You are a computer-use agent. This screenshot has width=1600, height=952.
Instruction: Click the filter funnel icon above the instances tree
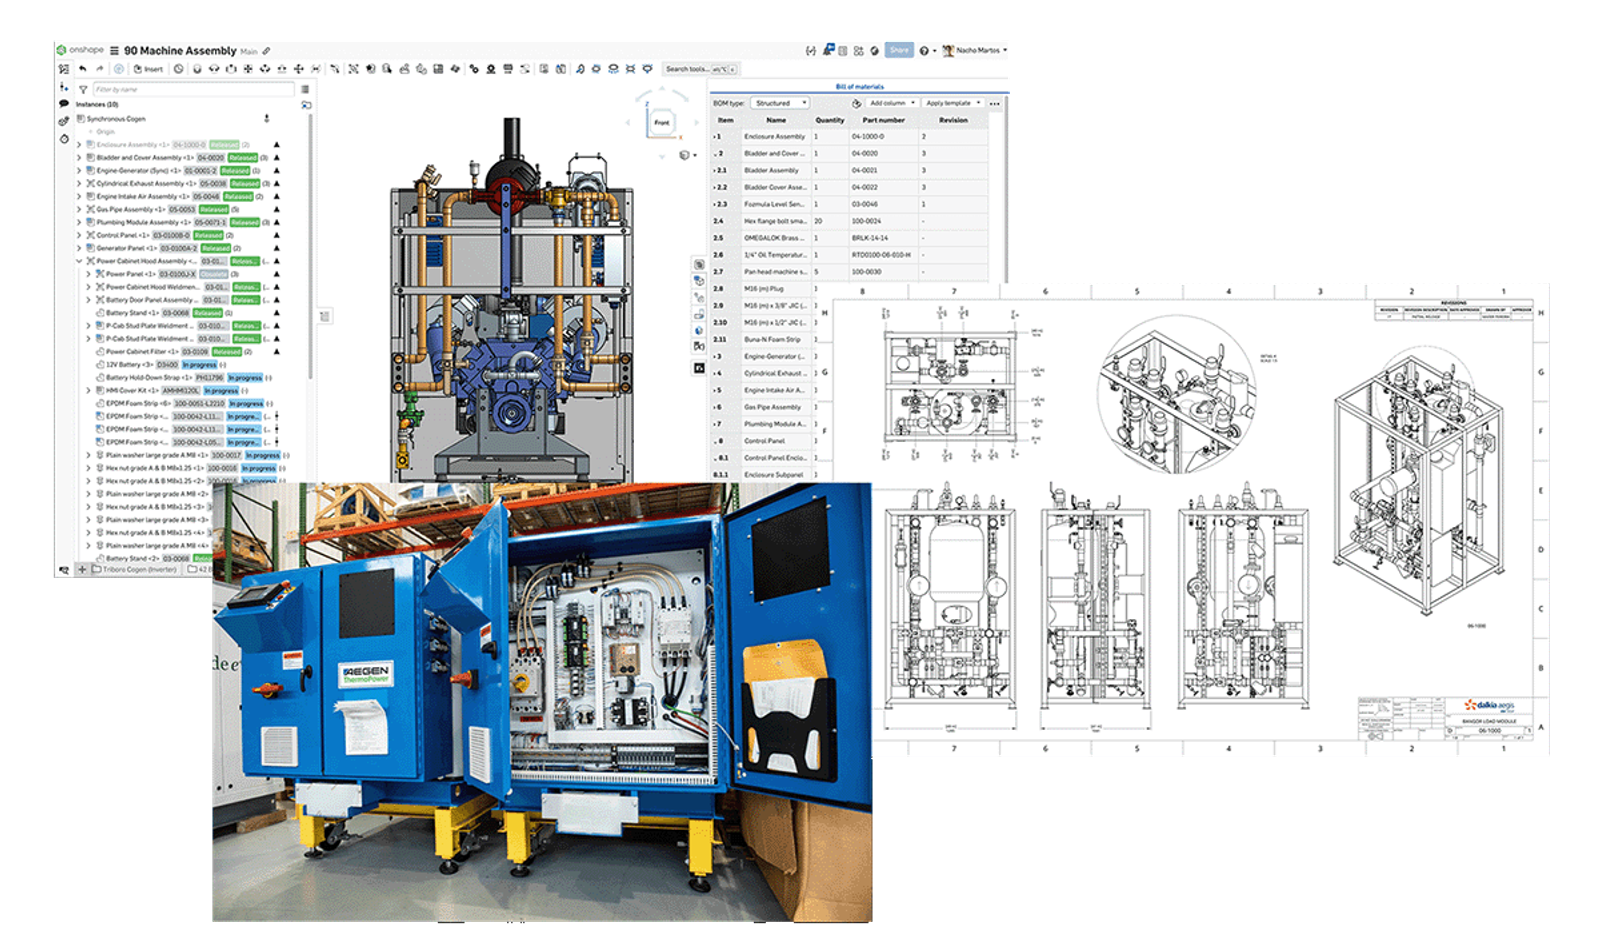(x=84, y=88)
